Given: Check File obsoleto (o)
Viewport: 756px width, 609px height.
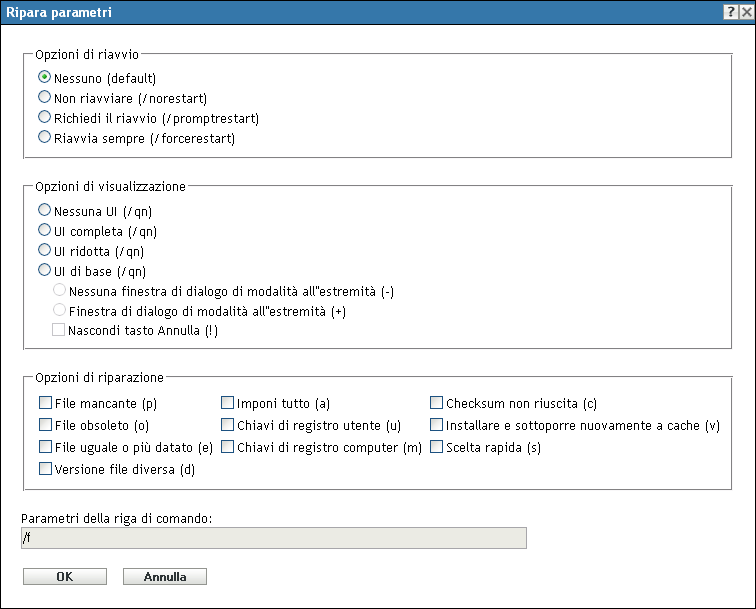Looking at the screenshot, I should point(45,425).
